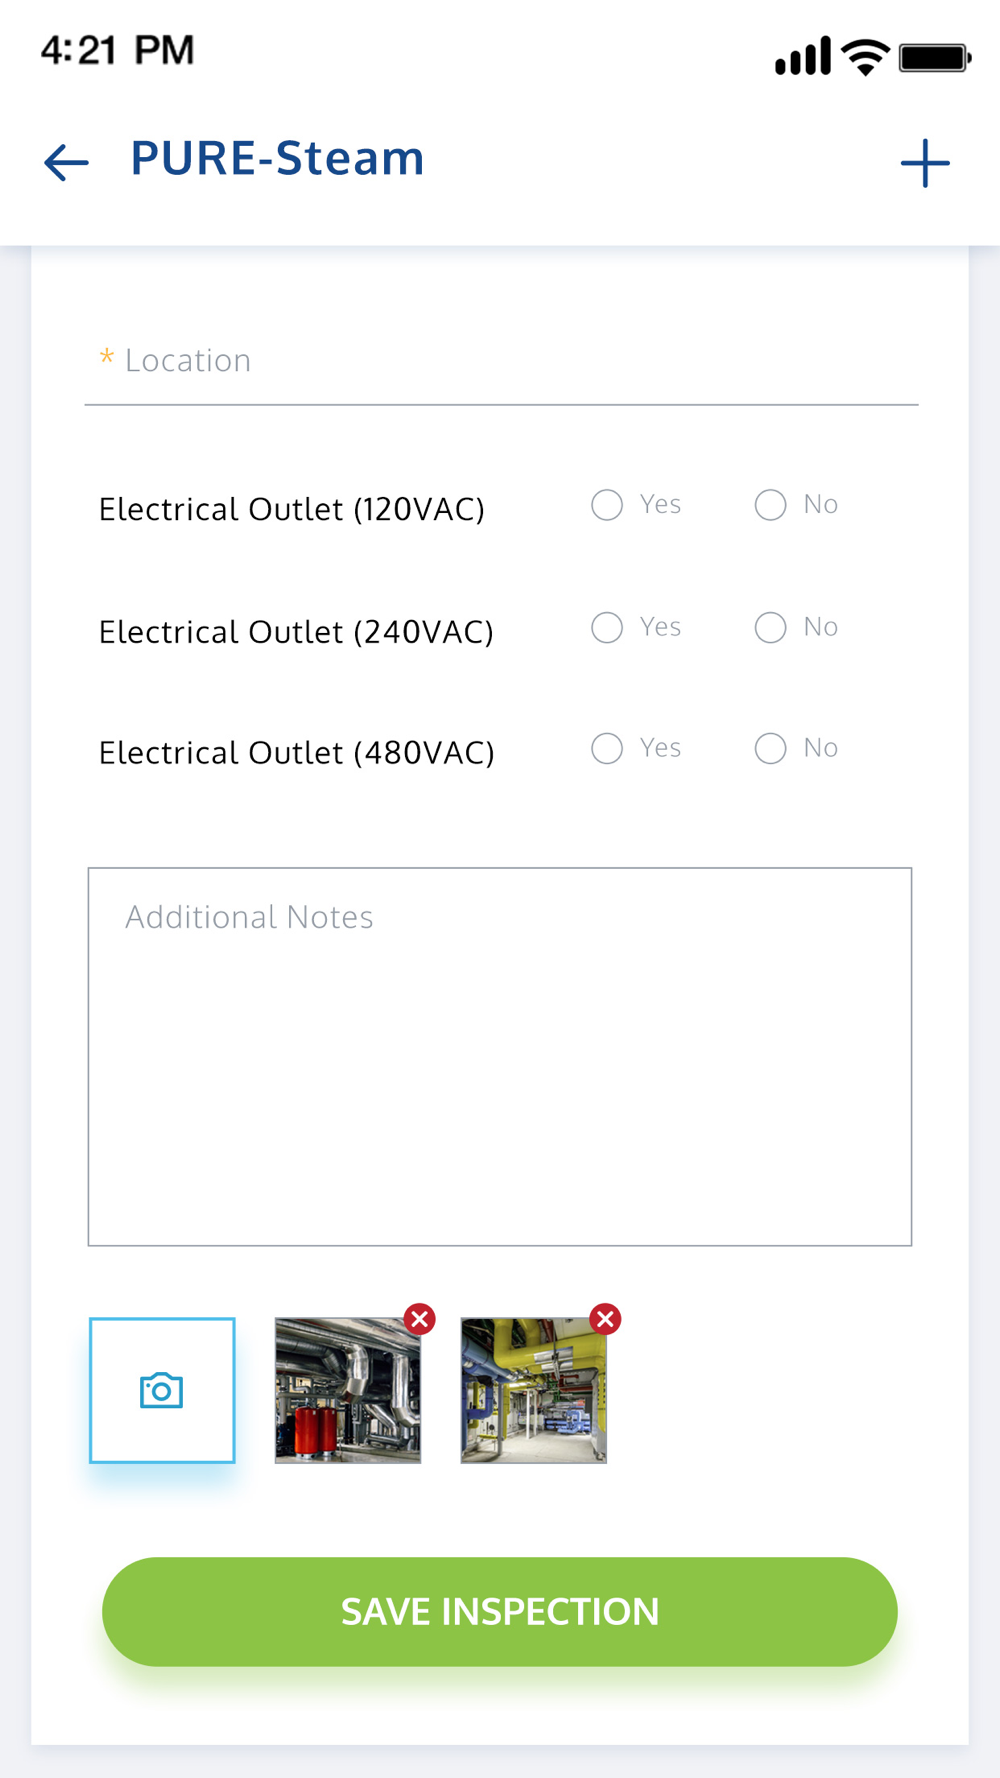Tap the battery status icon
Viewport: 1000px width, 1778px height.
pyautogui.click(x=935, y=57)
